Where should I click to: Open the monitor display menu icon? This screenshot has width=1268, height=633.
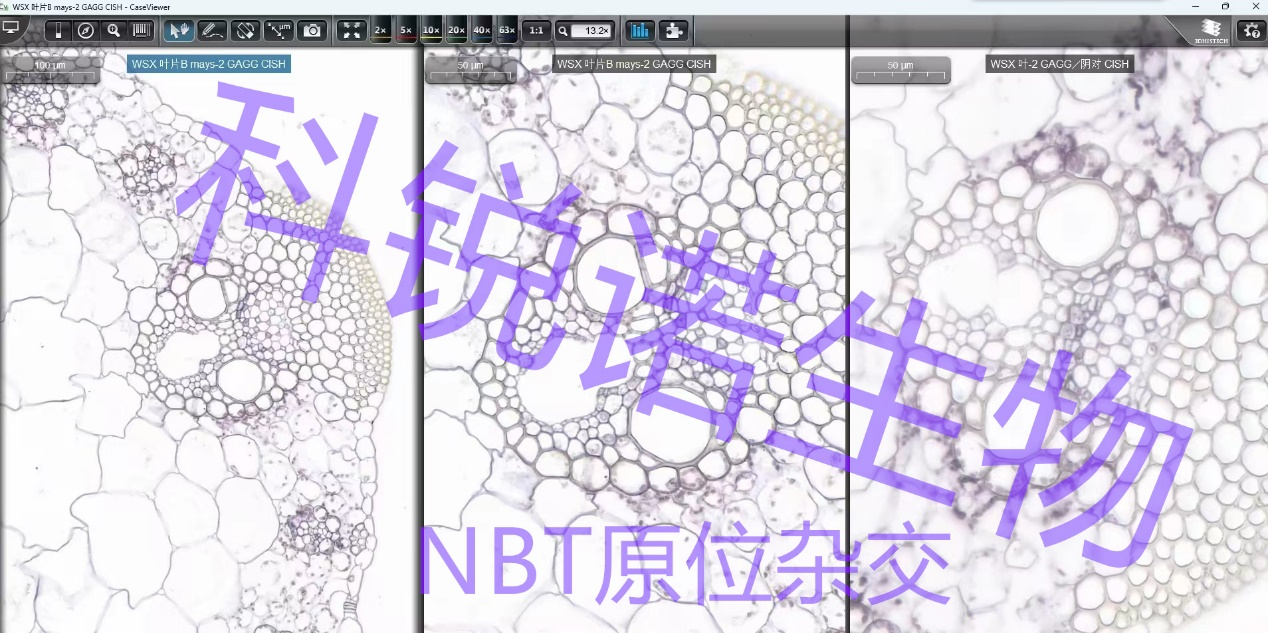pyautogui.click(x=12, y=28)
